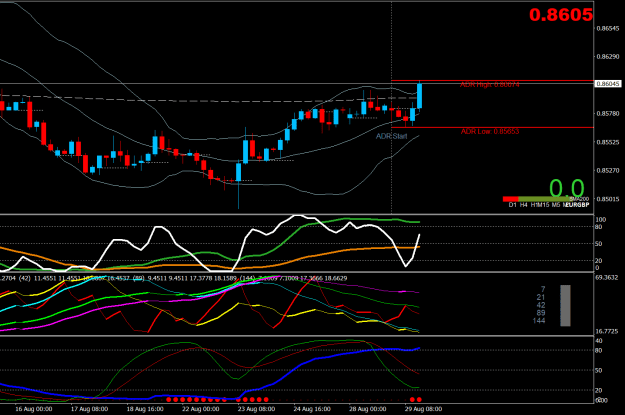Screen dimensions: 625x415
Task: Click the ADR High label on the chart
Action: click(x=490, y=85)
